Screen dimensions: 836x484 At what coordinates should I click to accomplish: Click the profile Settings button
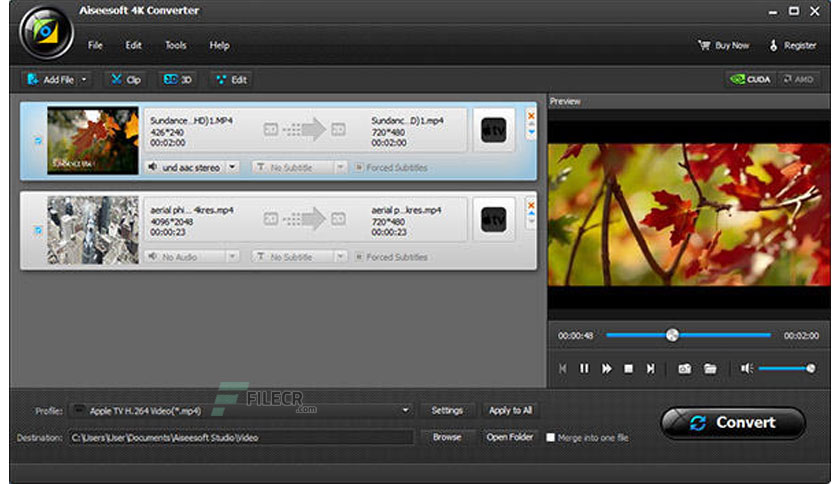(447, 410)
